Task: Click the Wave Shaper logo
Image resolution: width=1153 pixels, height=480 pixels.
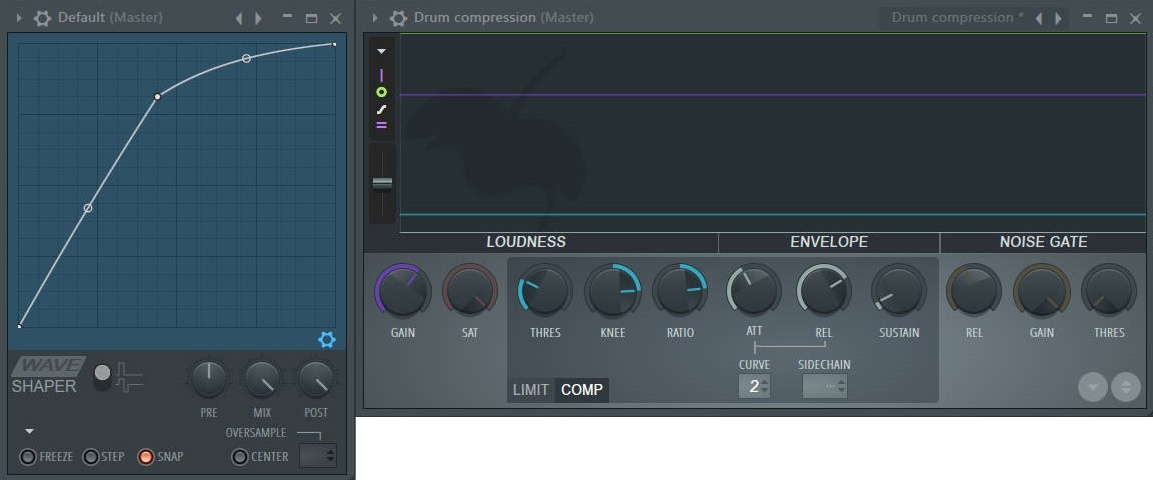Action: point(48,375)
